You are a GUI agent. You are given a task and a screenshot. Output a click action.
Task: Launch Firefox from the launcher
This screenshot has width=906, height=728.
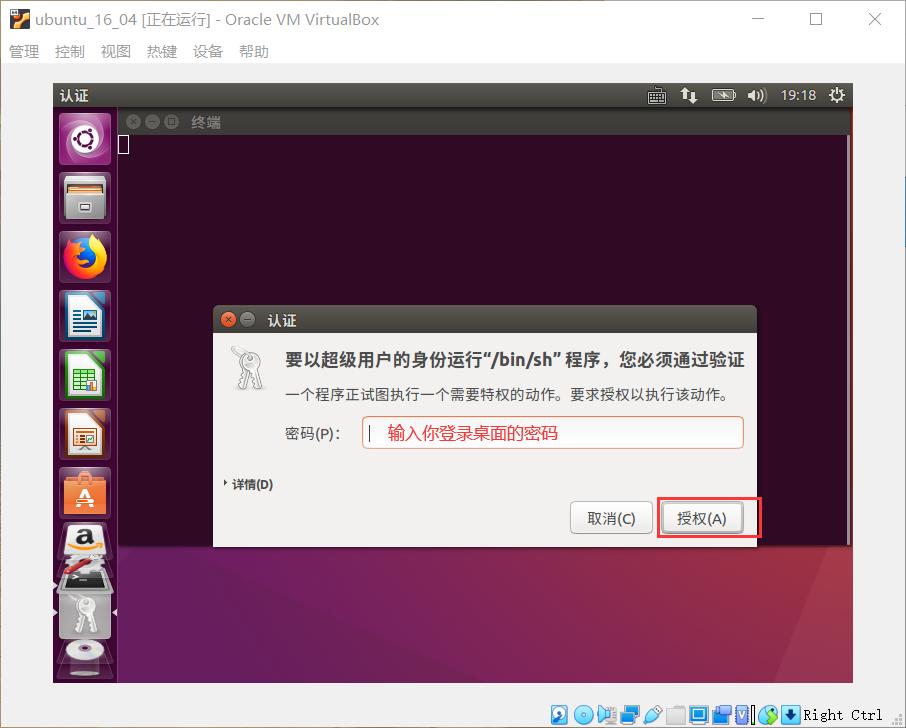tap(85, 257)
